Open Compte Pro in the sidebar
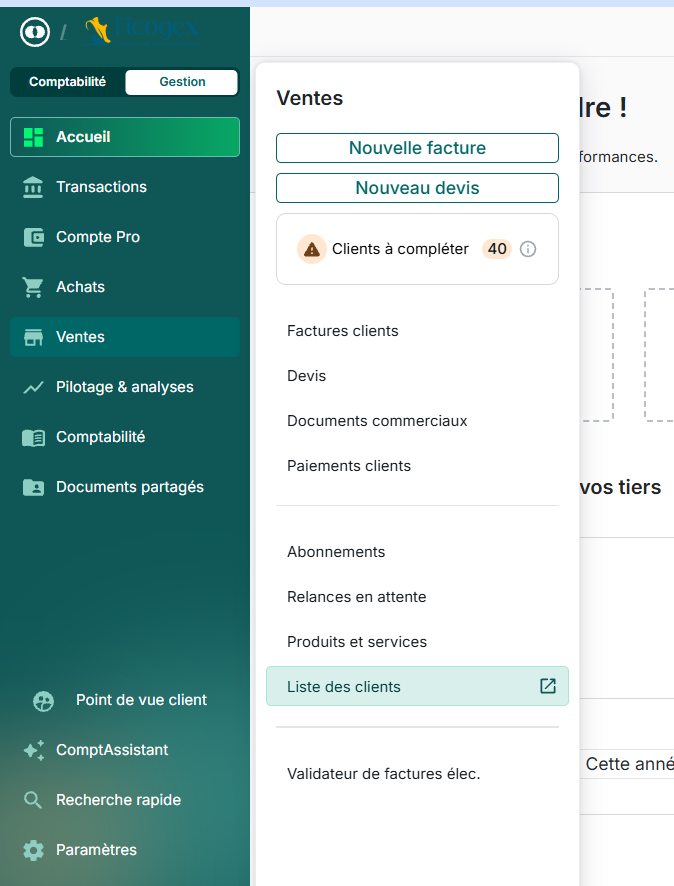 [125, 237]
